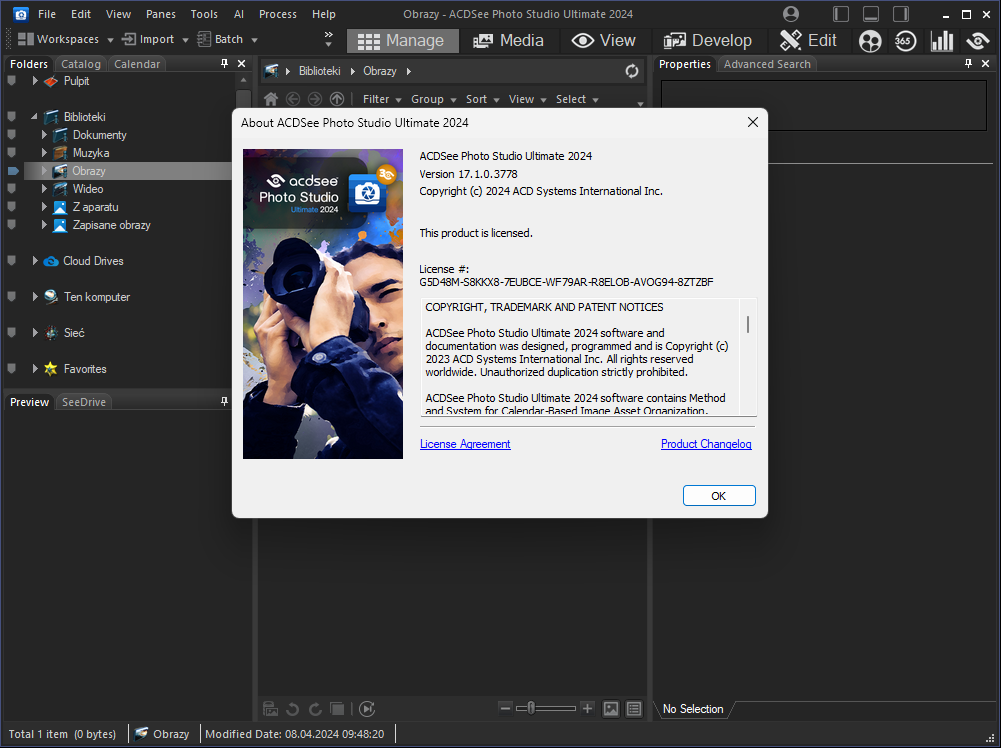Open the Advanced Search tab
The height and width of the screenshot is (748, 1001).
click(767, 64)
